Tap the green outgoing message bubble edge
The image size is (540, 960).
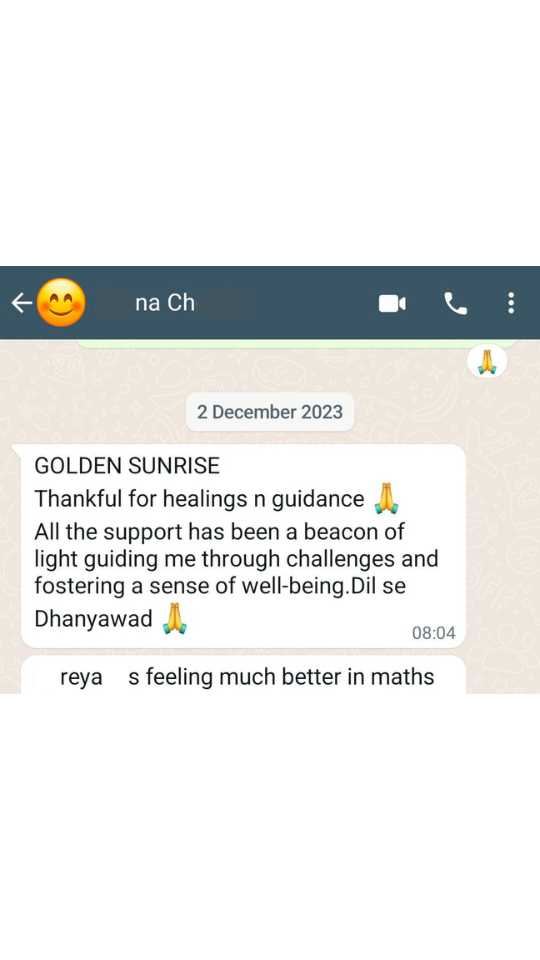[x=299, y=343]
